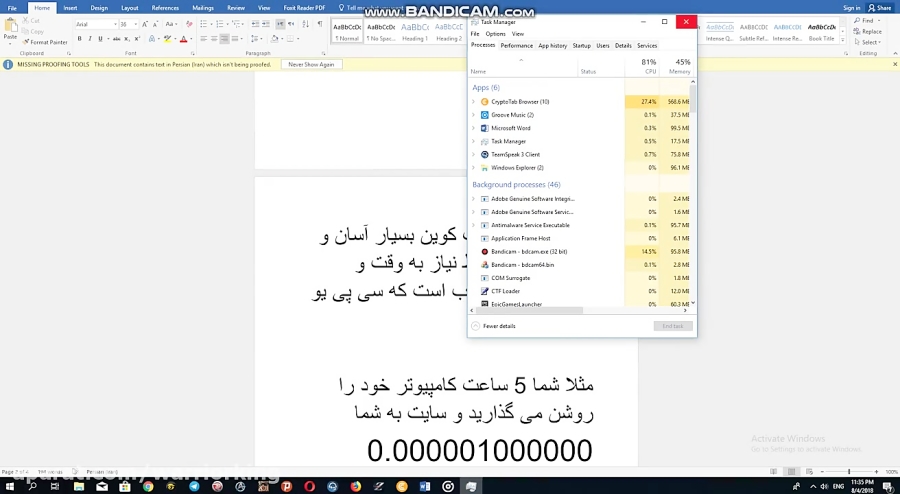This screenshot has height=494, width=900.
Task: Click the Paste icon in Clipboard
Action: 10,31
